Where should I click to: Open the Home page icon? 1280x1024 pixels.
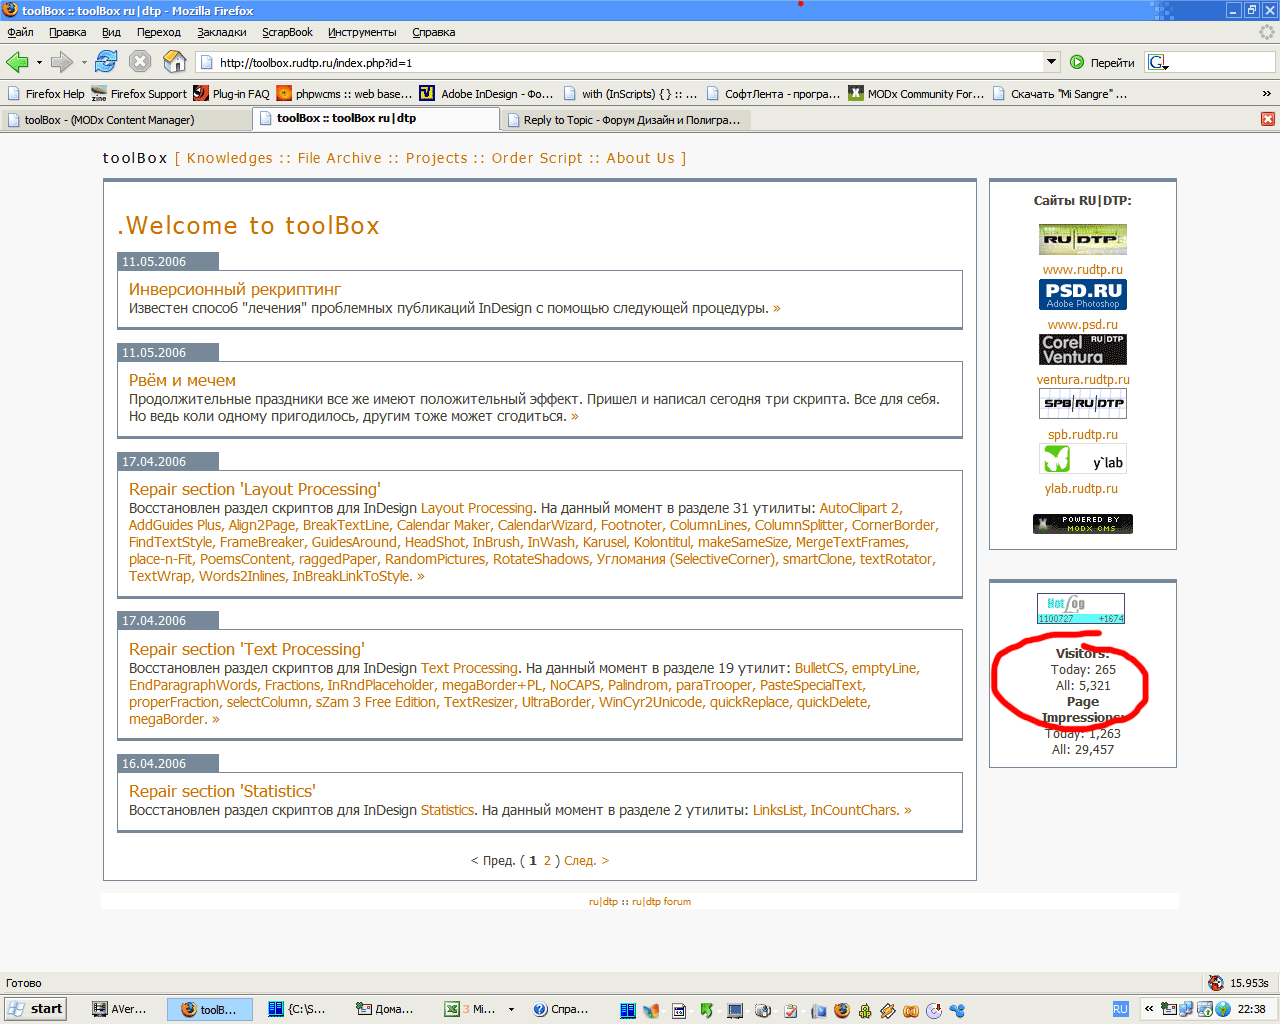pos(175,62)
